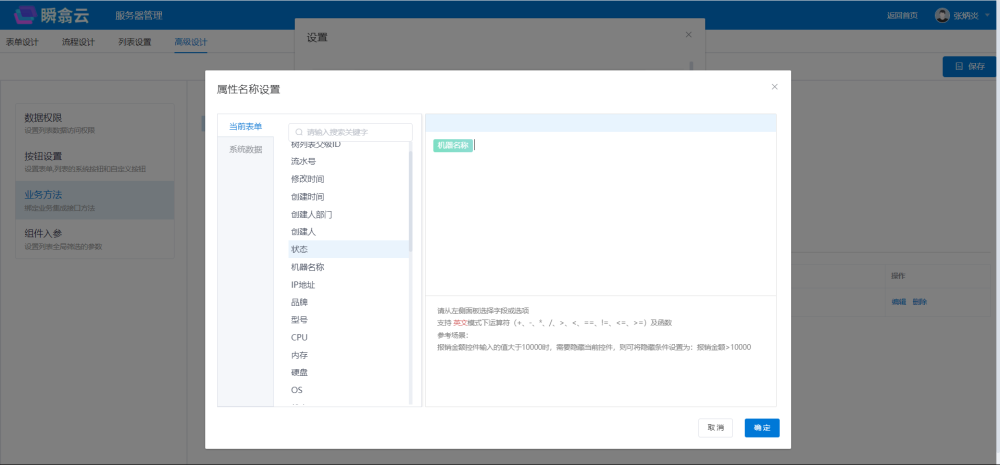Click the 瞬翕云 logo

coord(52,15)
